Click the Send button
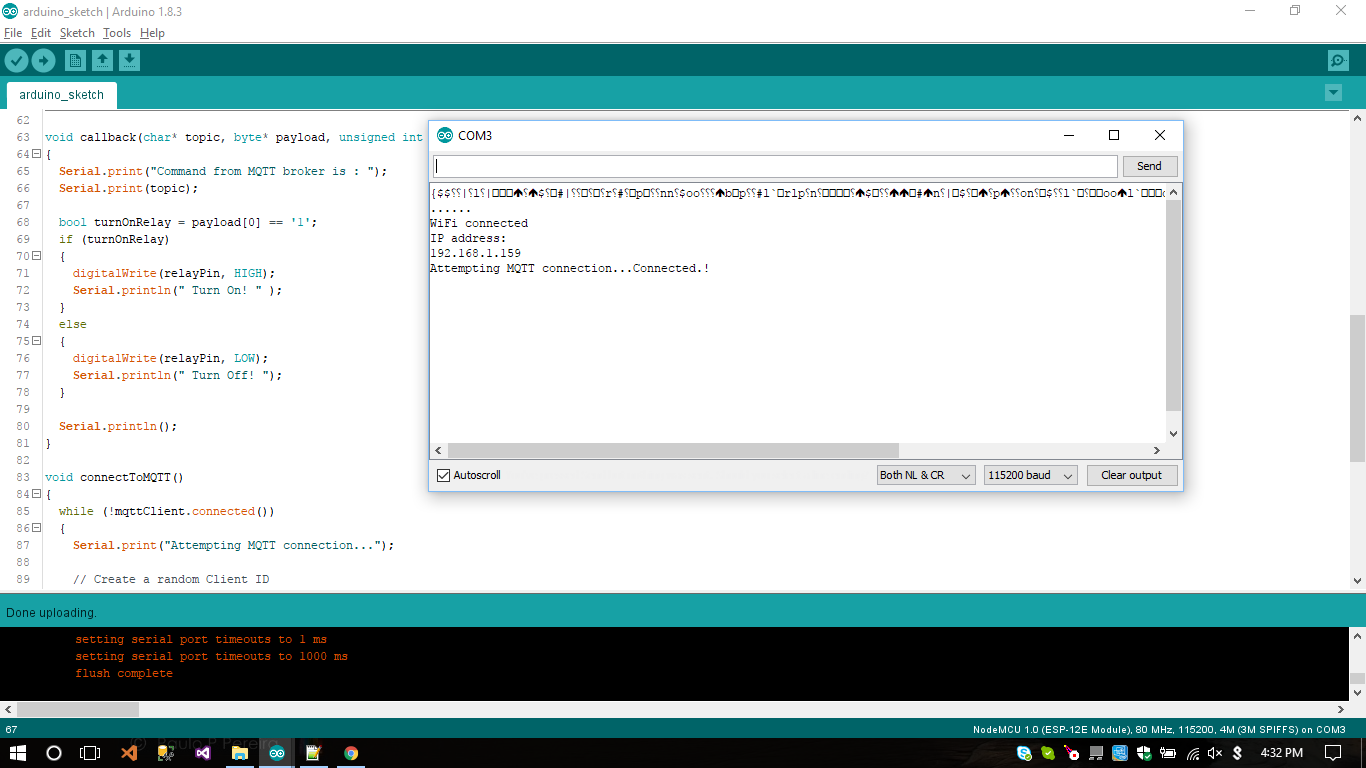The height and width of the screenshot is (768, 1366). [1149, 165]
